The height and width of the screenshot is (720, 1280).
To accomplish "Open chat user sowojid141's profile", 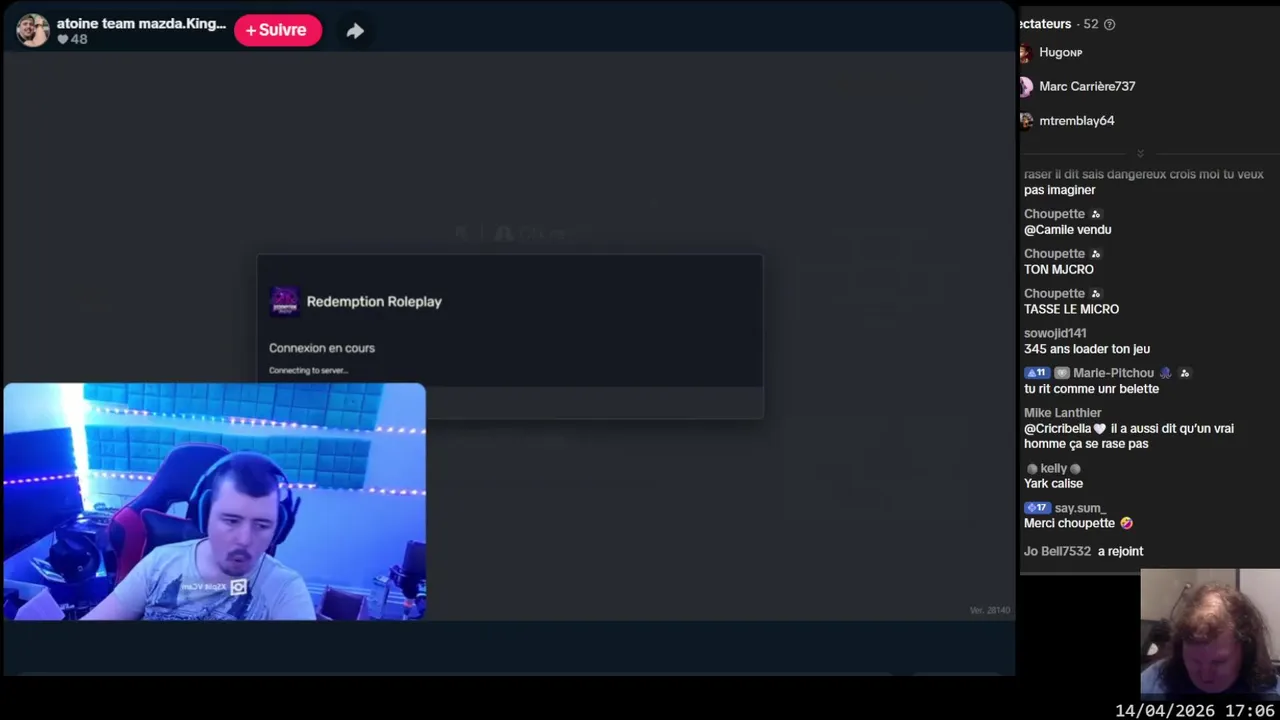I will [x=1055, y=333].
